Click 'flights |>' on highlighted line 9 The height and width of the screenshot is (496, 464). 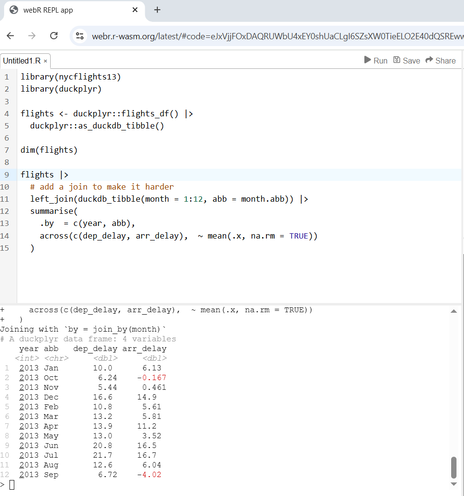(x=44, y=175)
